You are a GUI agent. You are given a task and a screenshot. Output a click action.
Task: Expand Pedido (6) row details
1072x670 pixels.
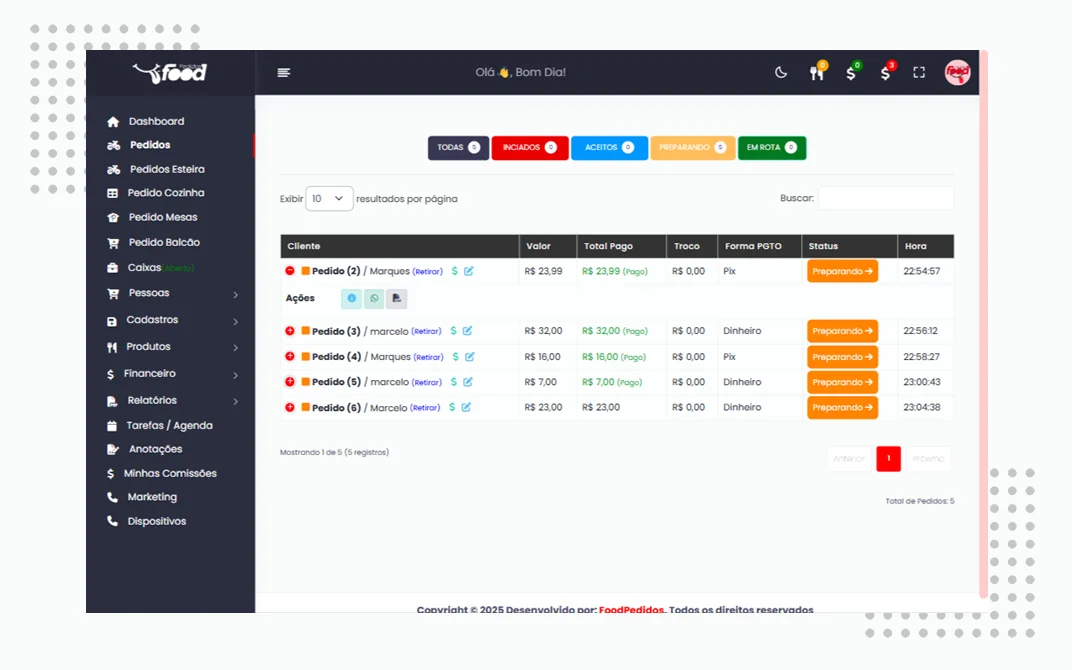tap(290, 407)
